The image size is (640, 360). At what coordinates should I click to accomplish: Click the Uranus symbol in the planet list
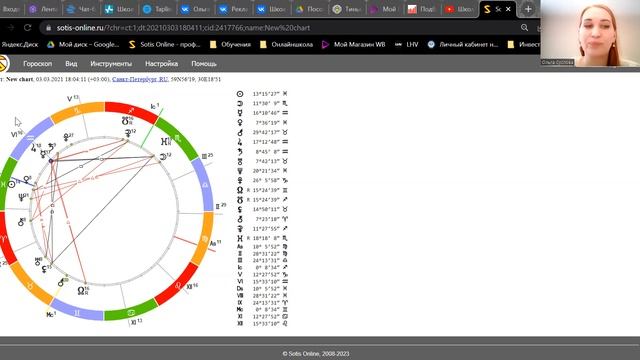pyautogui.click(x=240, y=161)
